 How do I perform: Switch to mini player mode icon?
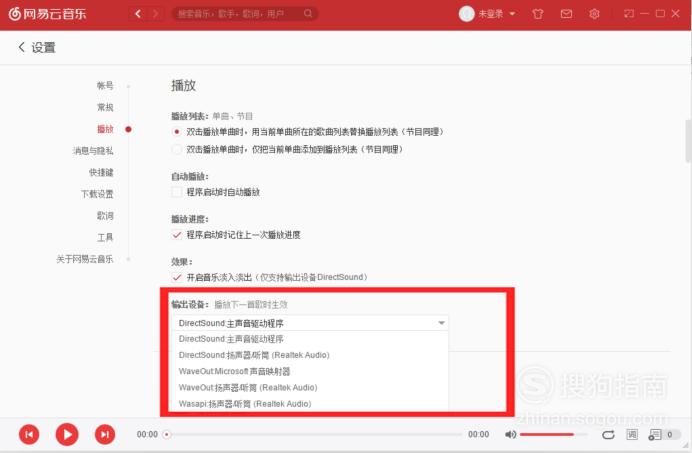628,14
